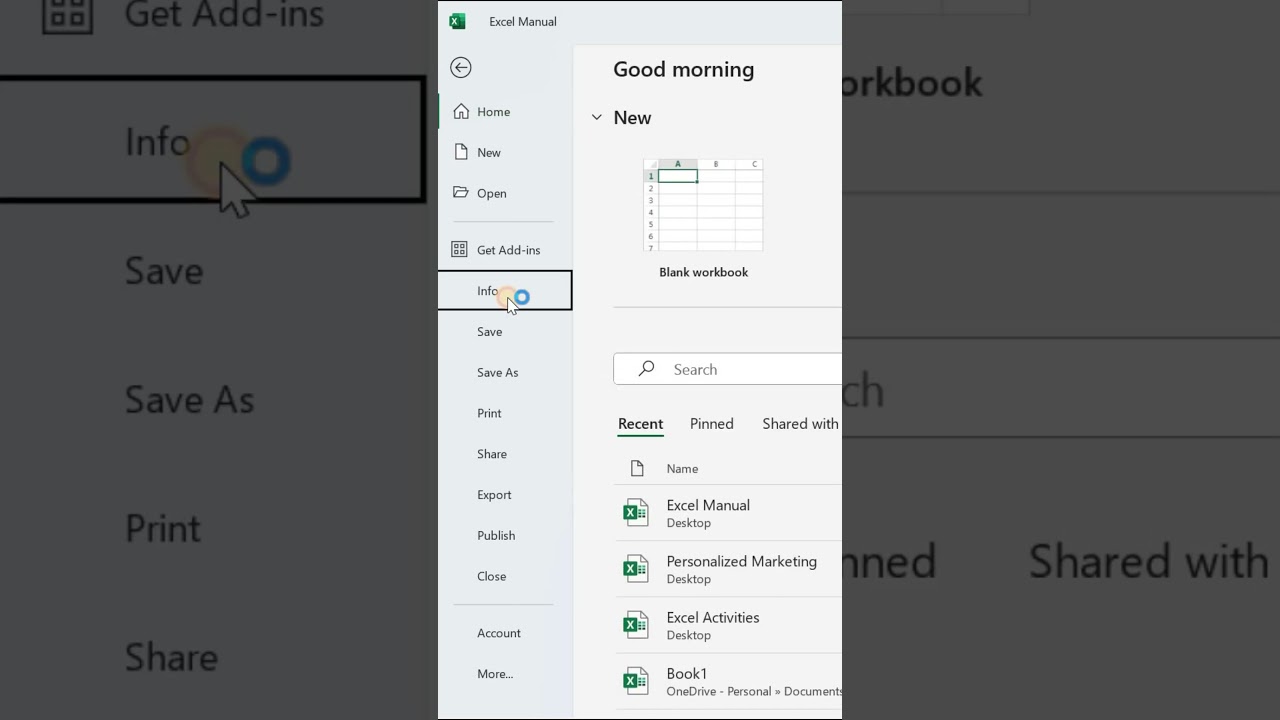Screen dimensions: 1280x720
Task: Click Excel icon beside Book1
Action: click(x=635, y=681)
